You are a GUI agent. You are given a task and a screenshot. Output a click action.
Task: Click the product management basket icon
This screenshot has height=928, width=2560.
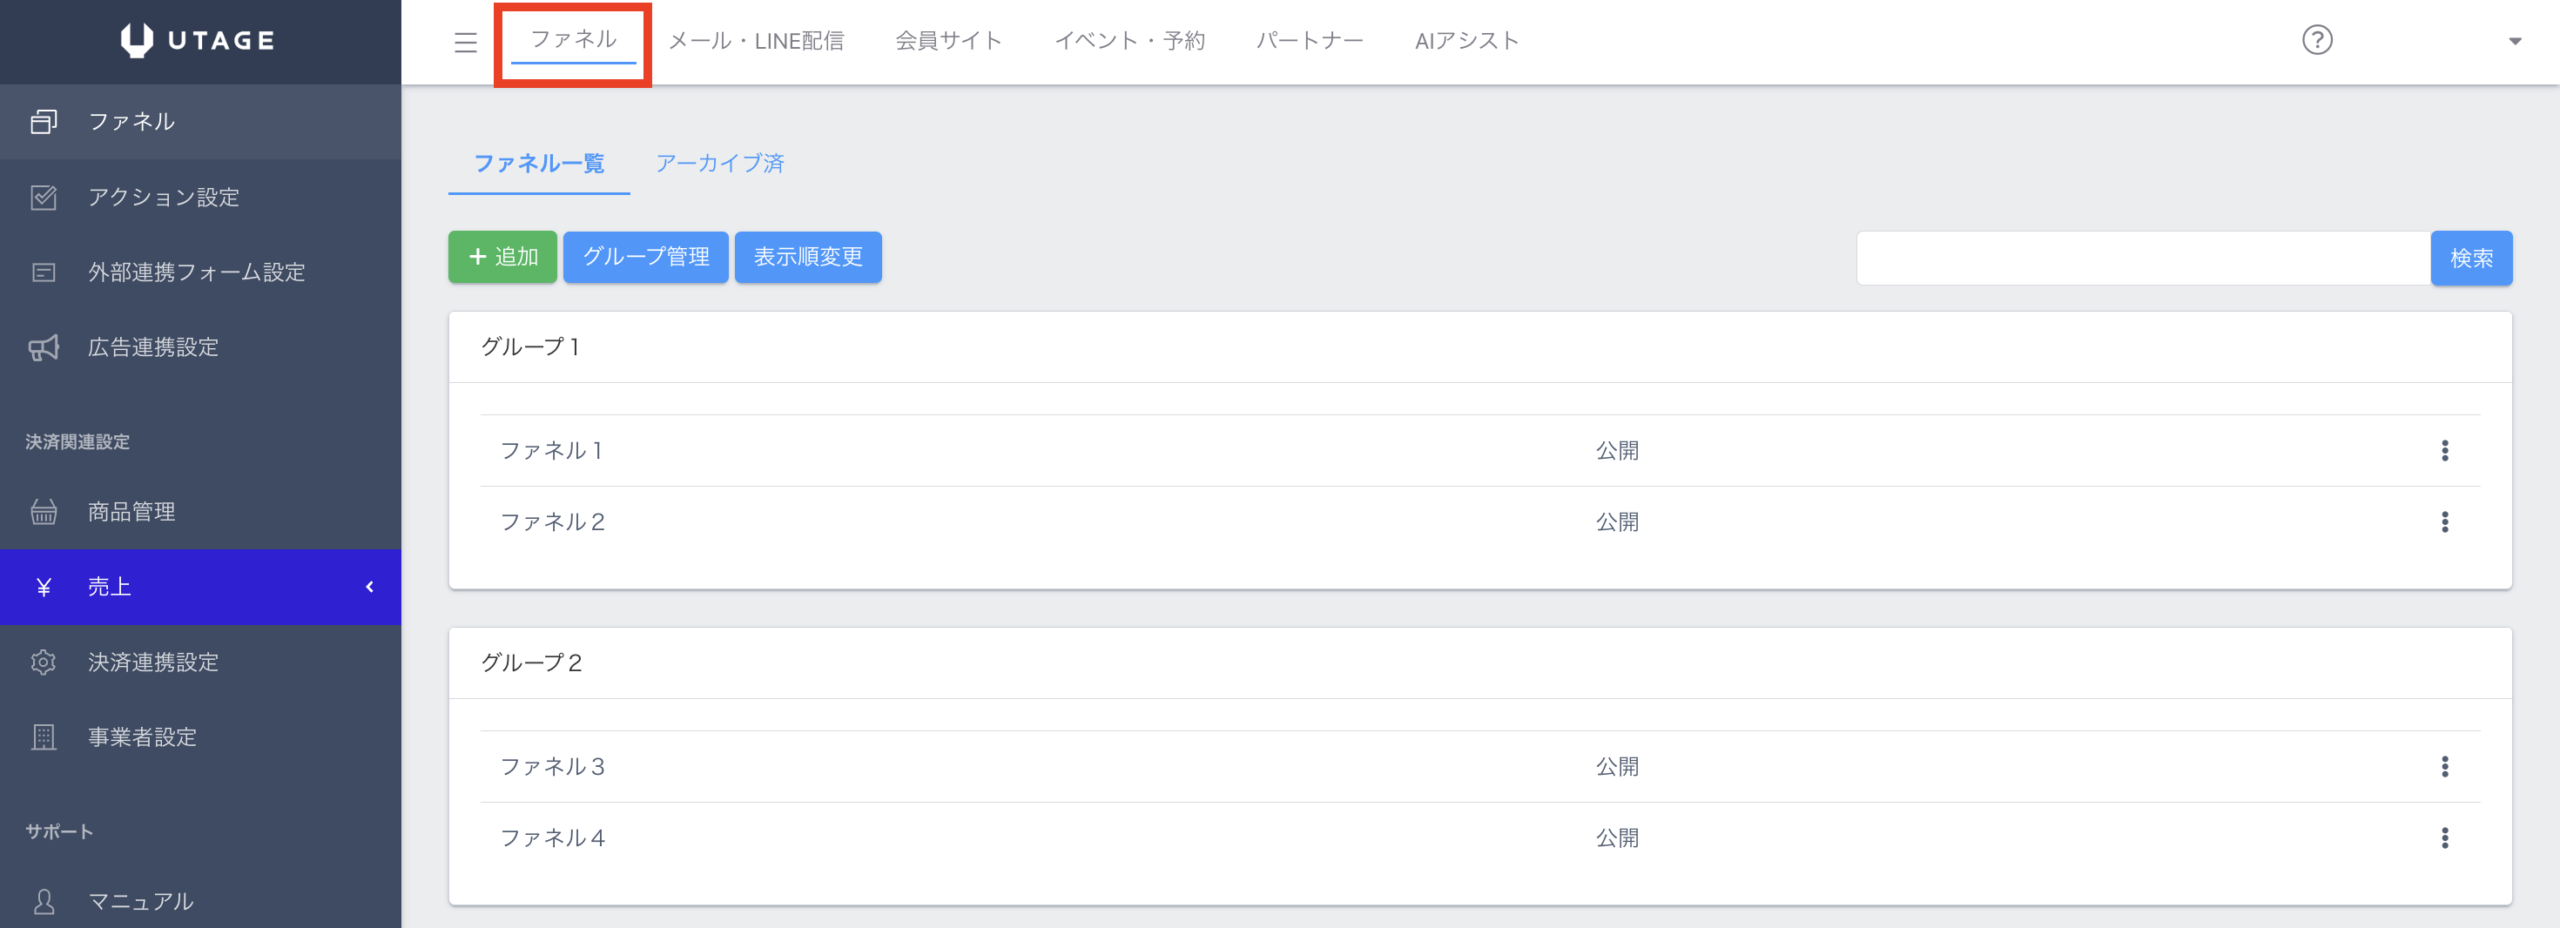[44, 512]
